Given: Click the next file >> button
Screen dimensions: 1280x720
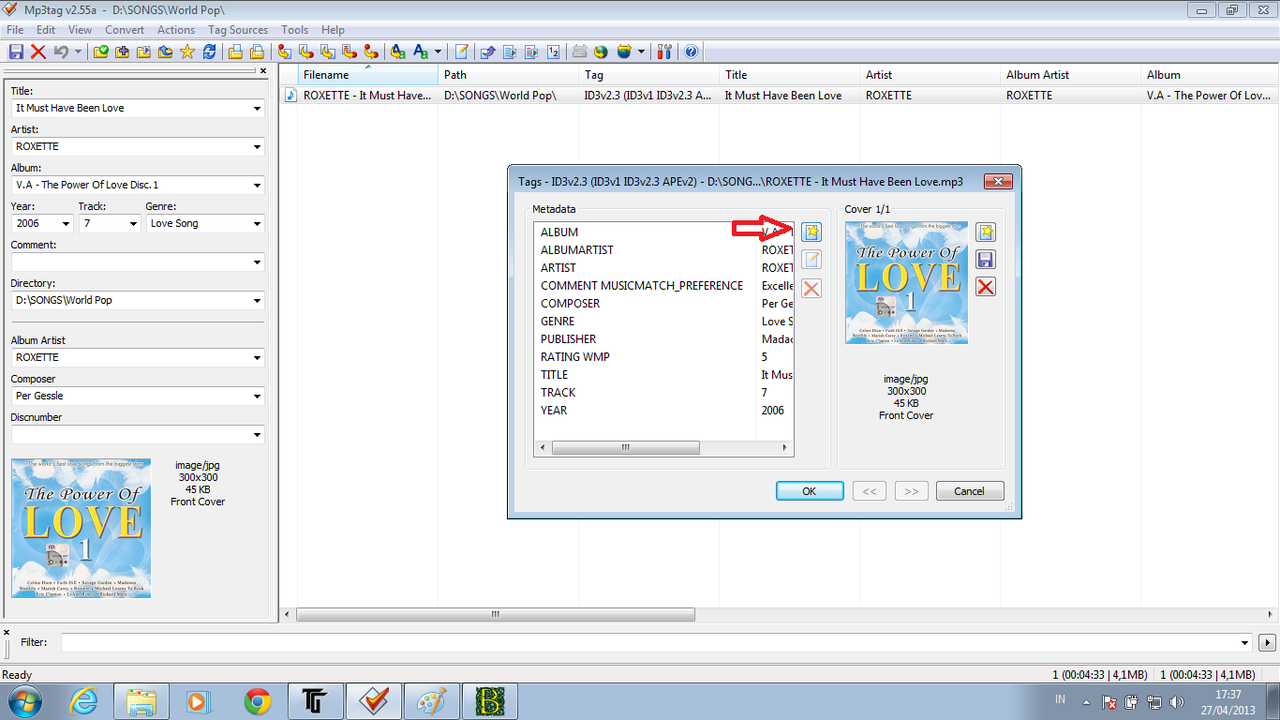Looking at the screenshot, I should pyautogui.click(x=910, y=491).
